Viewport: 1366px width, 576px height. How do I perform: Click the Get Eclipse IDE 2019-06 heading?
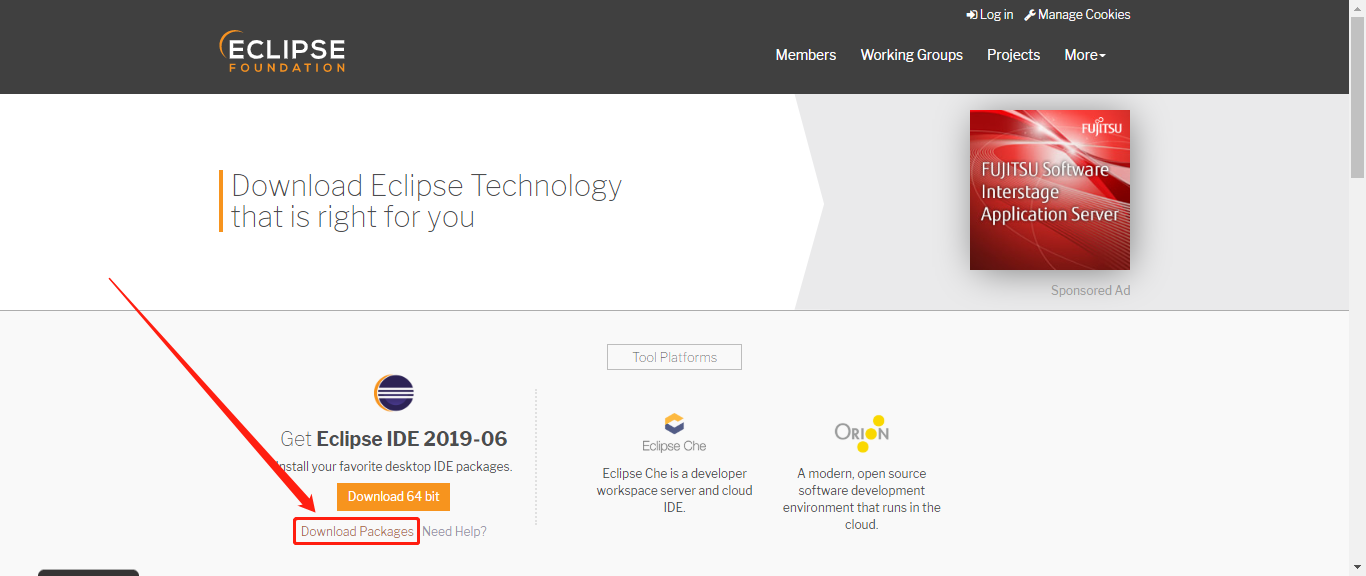(x=394, y=438)
